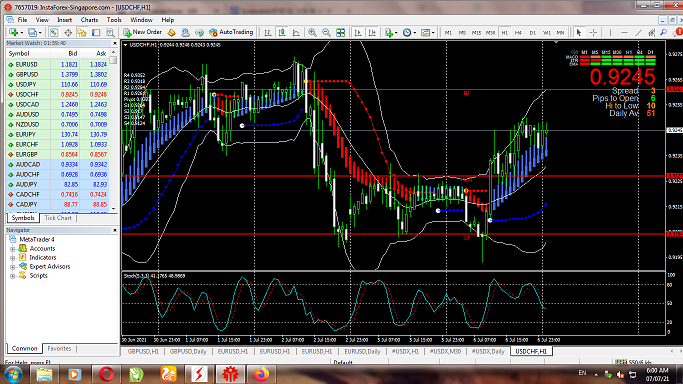Switch to candlestick chart display icon
The image size is (683, 384).
[282, 32]
